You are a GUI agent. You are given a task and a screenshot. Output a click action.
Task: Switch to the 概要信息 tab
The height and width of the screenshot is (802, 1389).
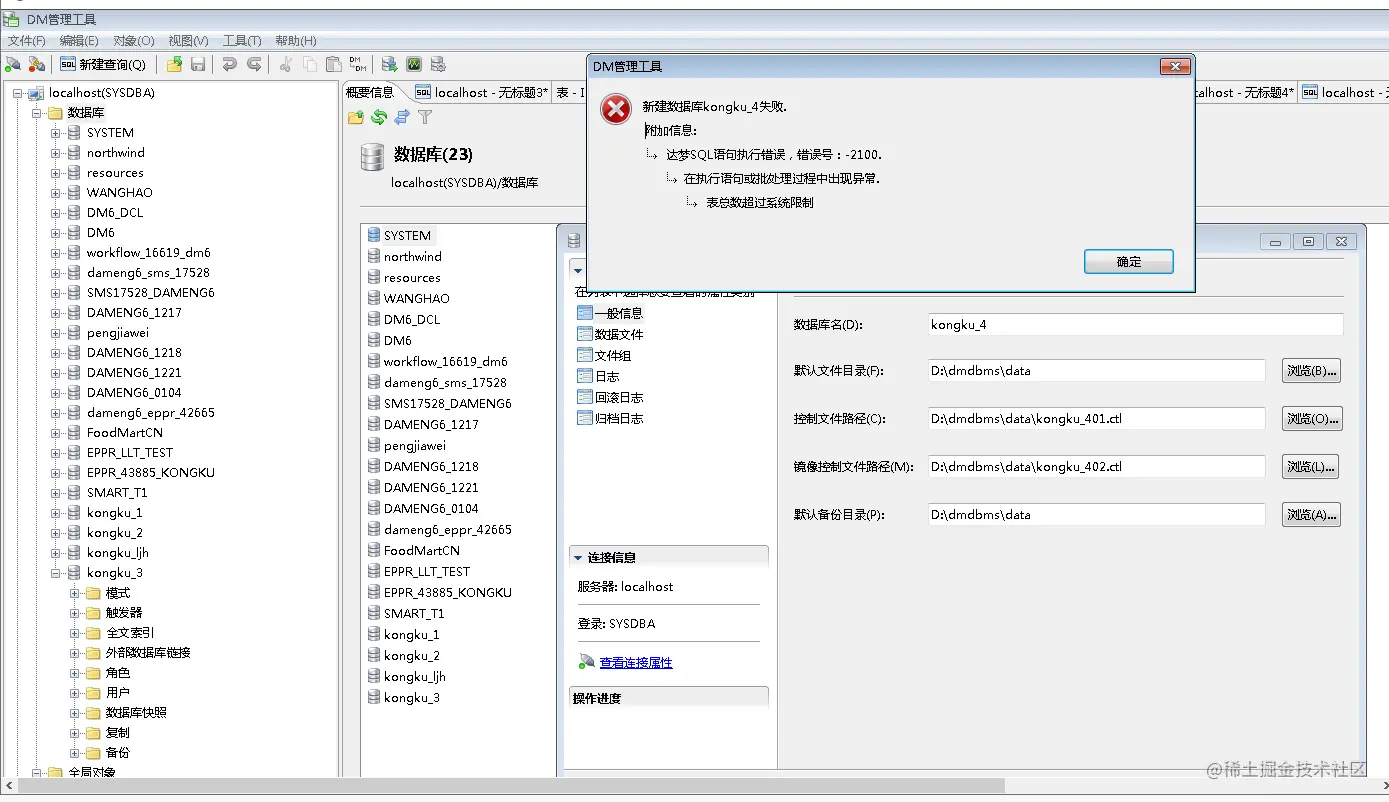[x=371, y=92]
